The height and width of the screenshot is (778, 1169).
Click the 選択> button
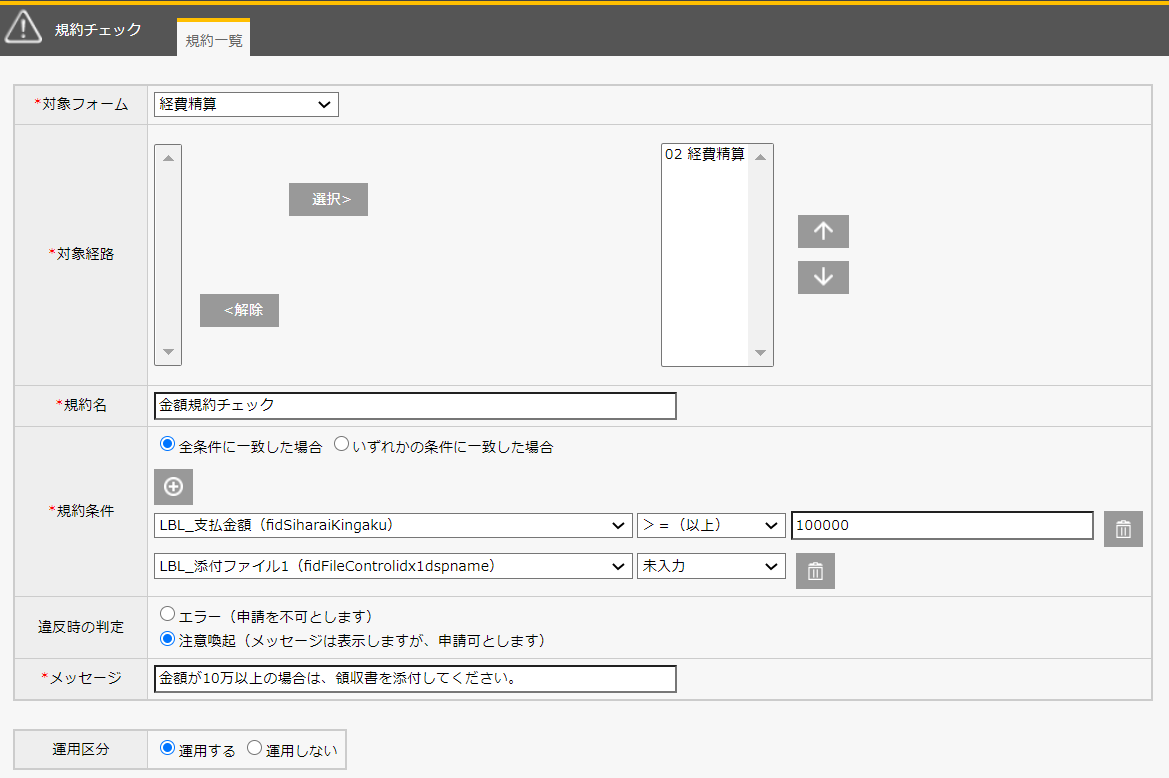328,200
